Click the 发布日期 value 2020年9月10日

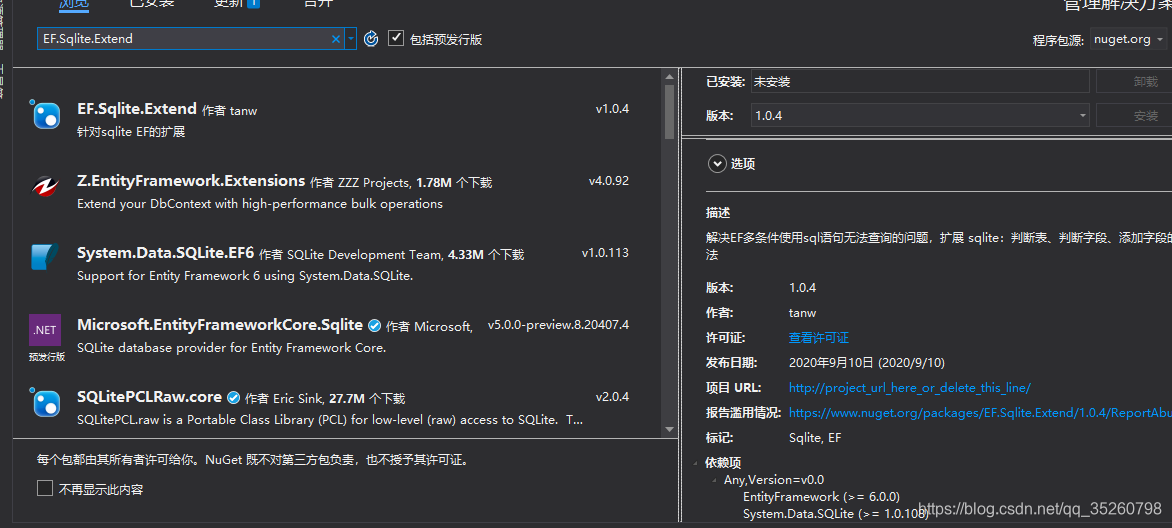point(867,363)
